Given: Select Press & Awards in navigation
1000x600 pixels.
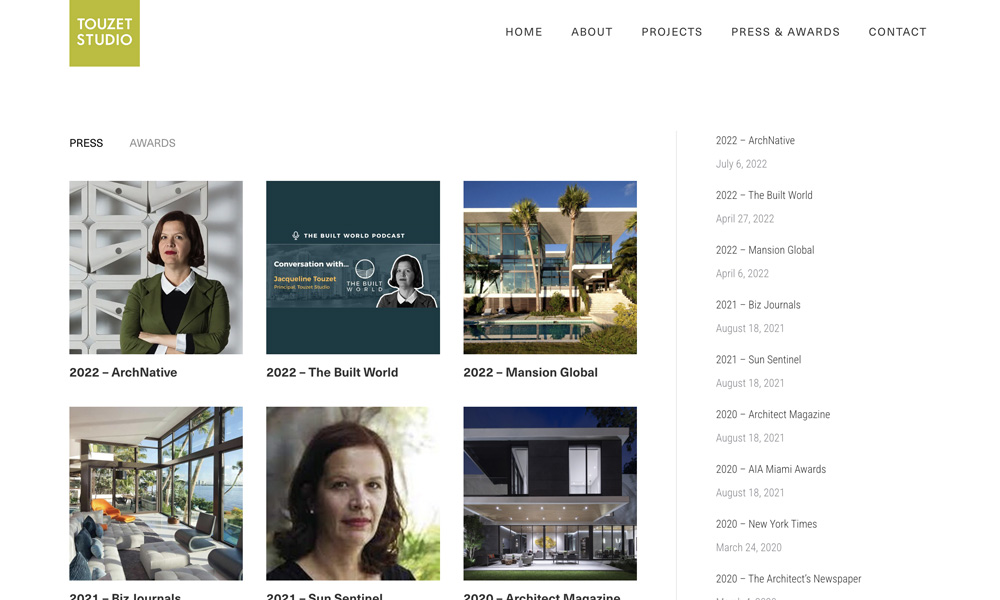Looking at the screenshot, I should [x=785, y=32].
